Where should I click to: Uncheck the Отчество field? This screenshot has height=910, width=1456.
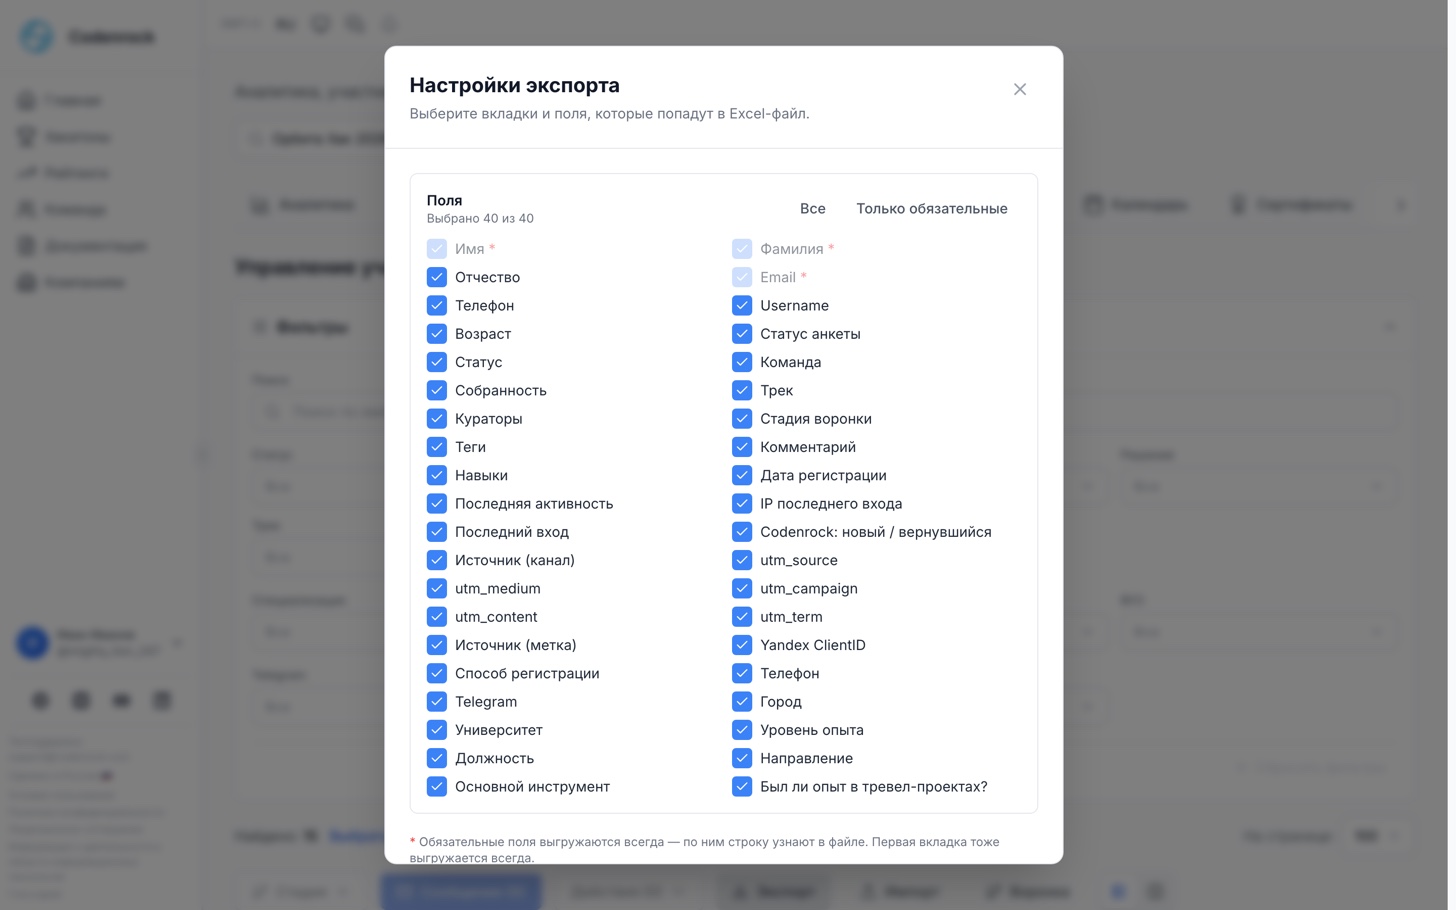coord(437,277)
